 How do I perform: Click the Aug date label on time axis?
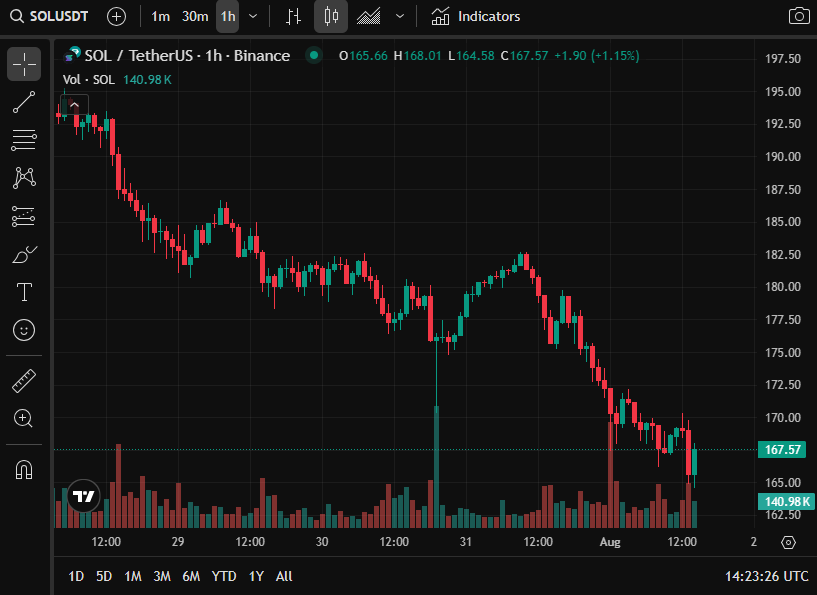[x=610, y=542]
